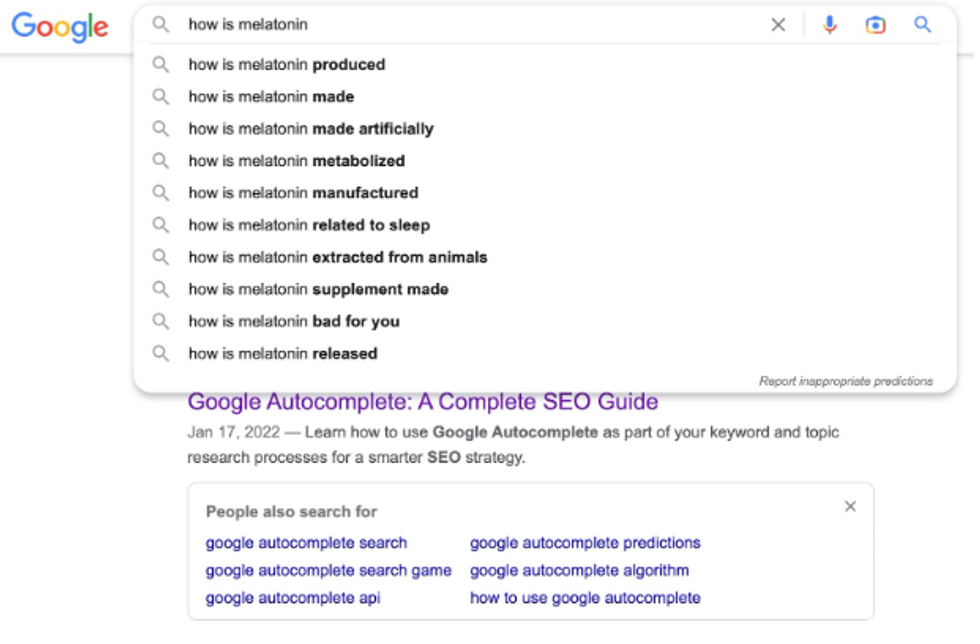The width and height of the screenshot is (980, 644).
Task: Choose "how is melatonin extracted from animals"
Action: click(338, 257)
